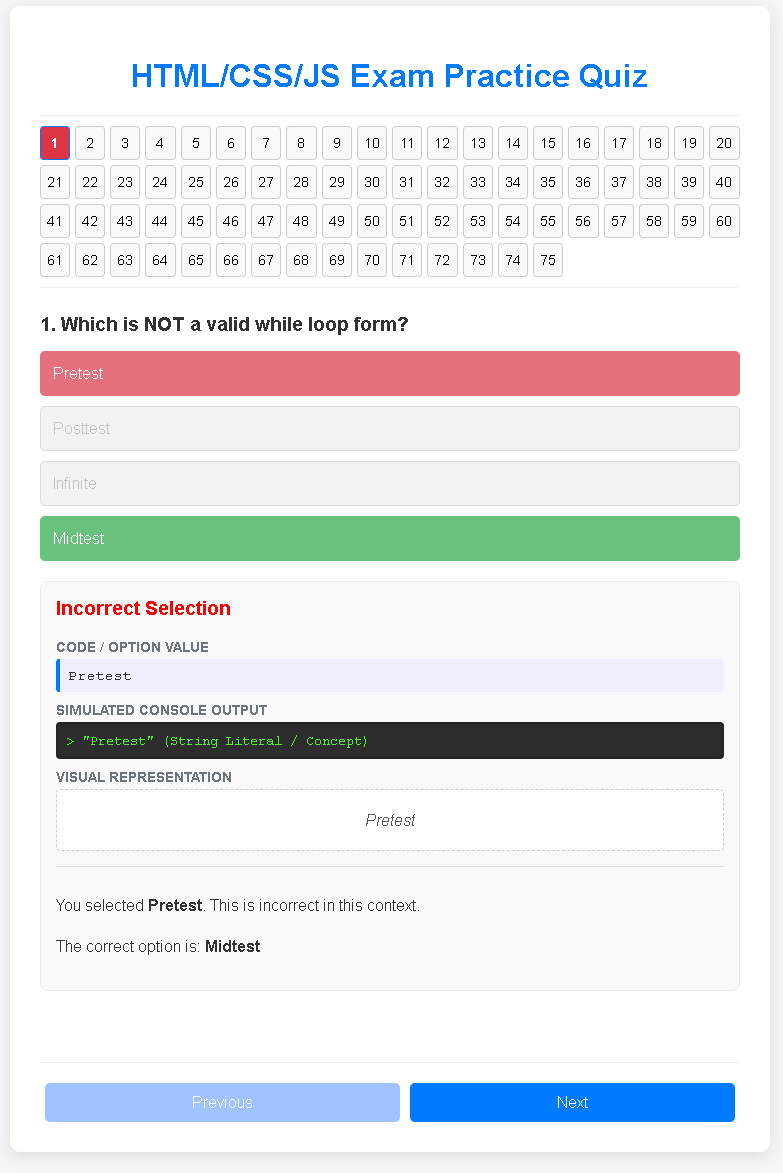Open question 10 from the number grid
The width and height of the screenshot is (783, 1173).
[x=371, y=143]
